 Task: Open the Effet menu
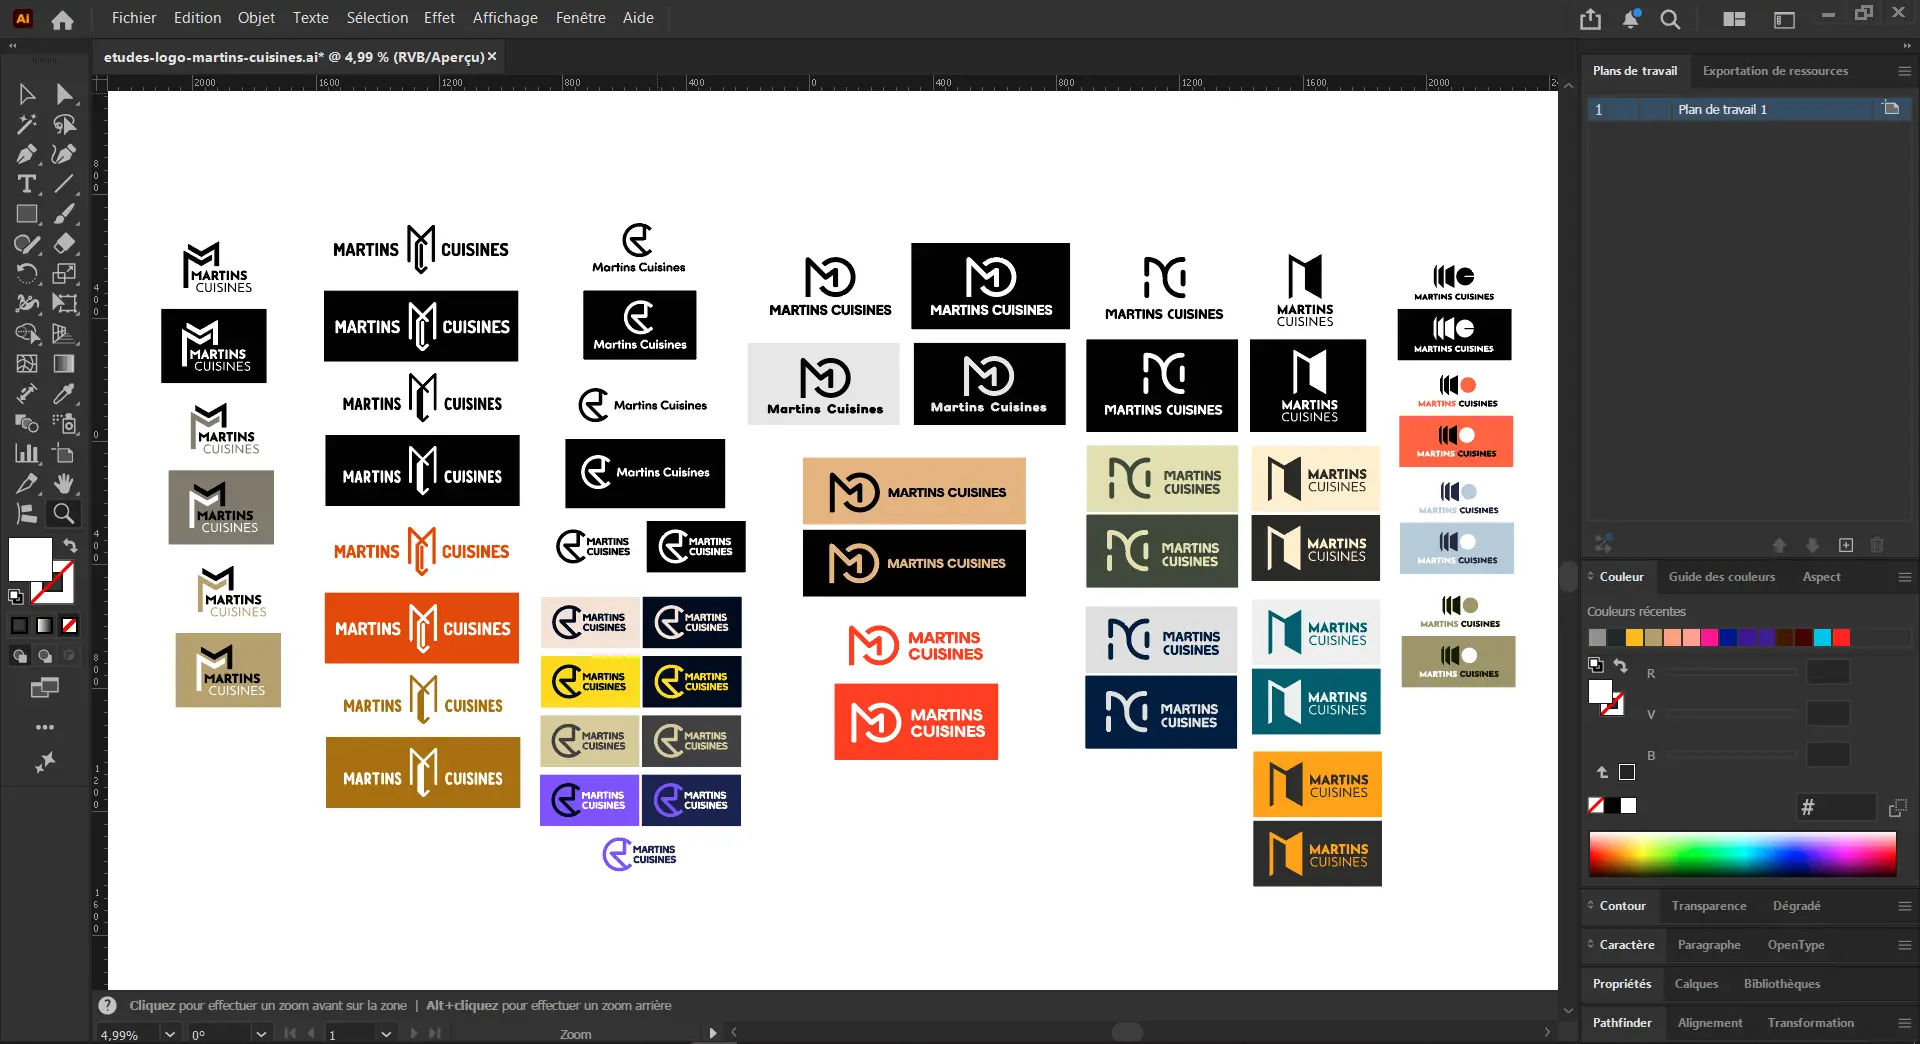[x=439, y=18]
